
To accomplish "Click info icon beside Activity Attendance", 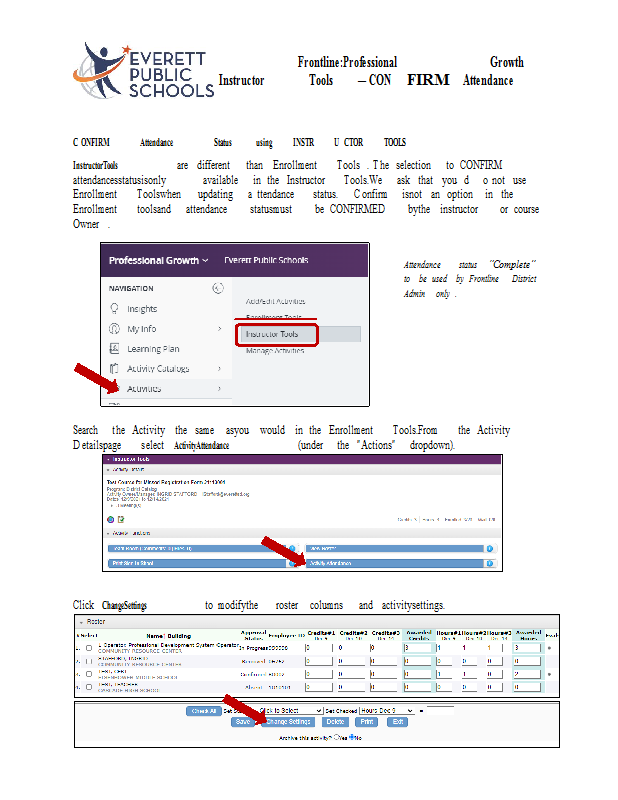I will coord(489,563).
